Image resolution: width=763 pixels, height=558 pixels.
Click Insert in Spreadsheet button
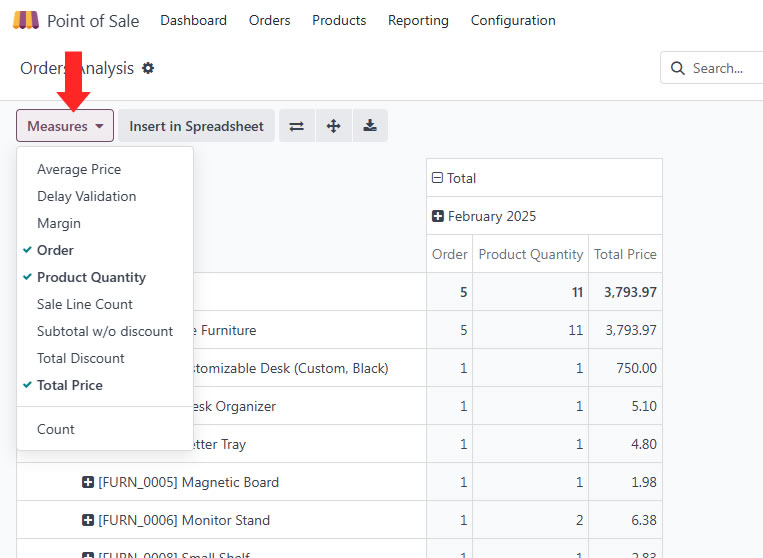click(x=197, y=126)
